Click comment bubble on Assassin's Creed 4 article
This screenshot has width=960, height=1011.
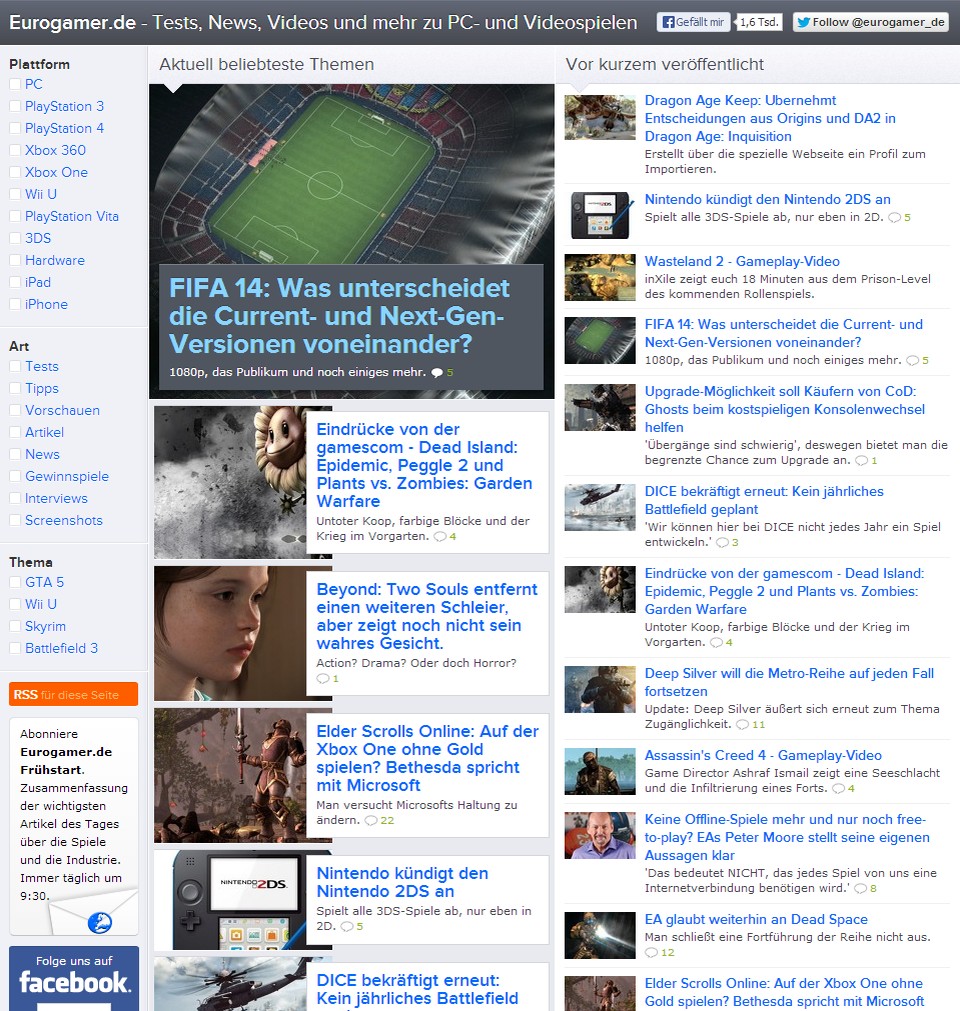tap(838, 789)
